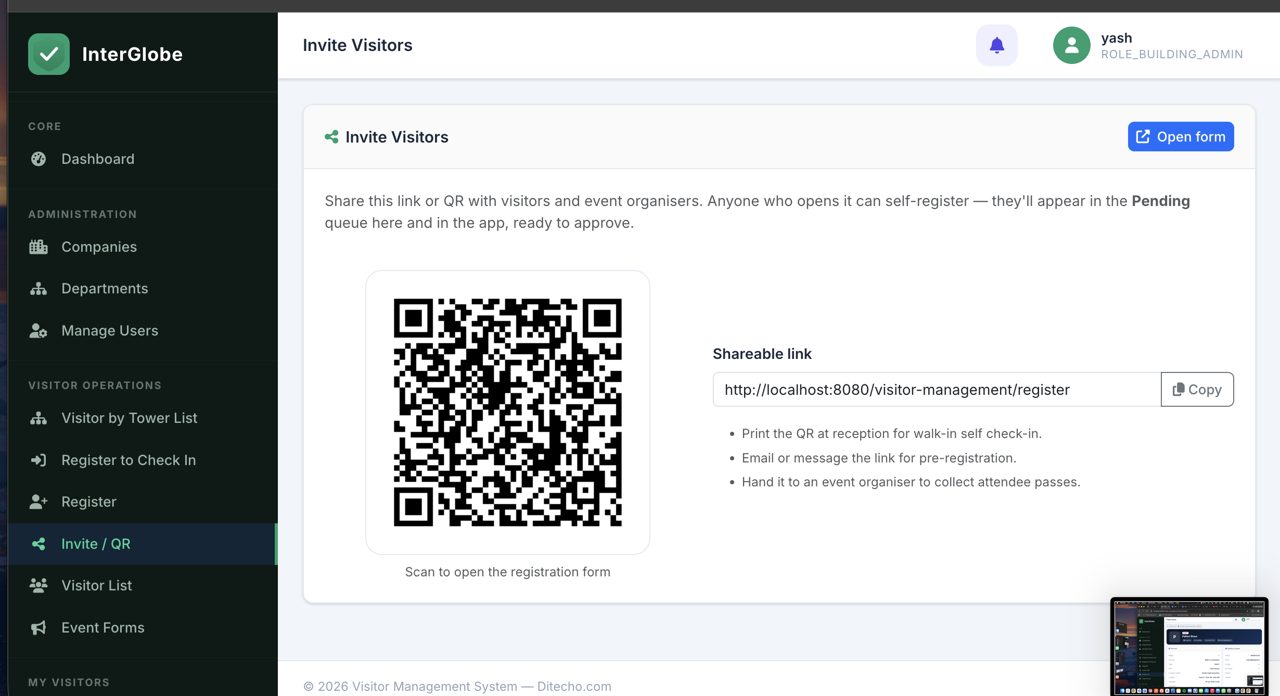The image size is (1280, 696).
Task: Select Manage Users in sidebar
Action: pyautogui.click(x=142, y=331)
